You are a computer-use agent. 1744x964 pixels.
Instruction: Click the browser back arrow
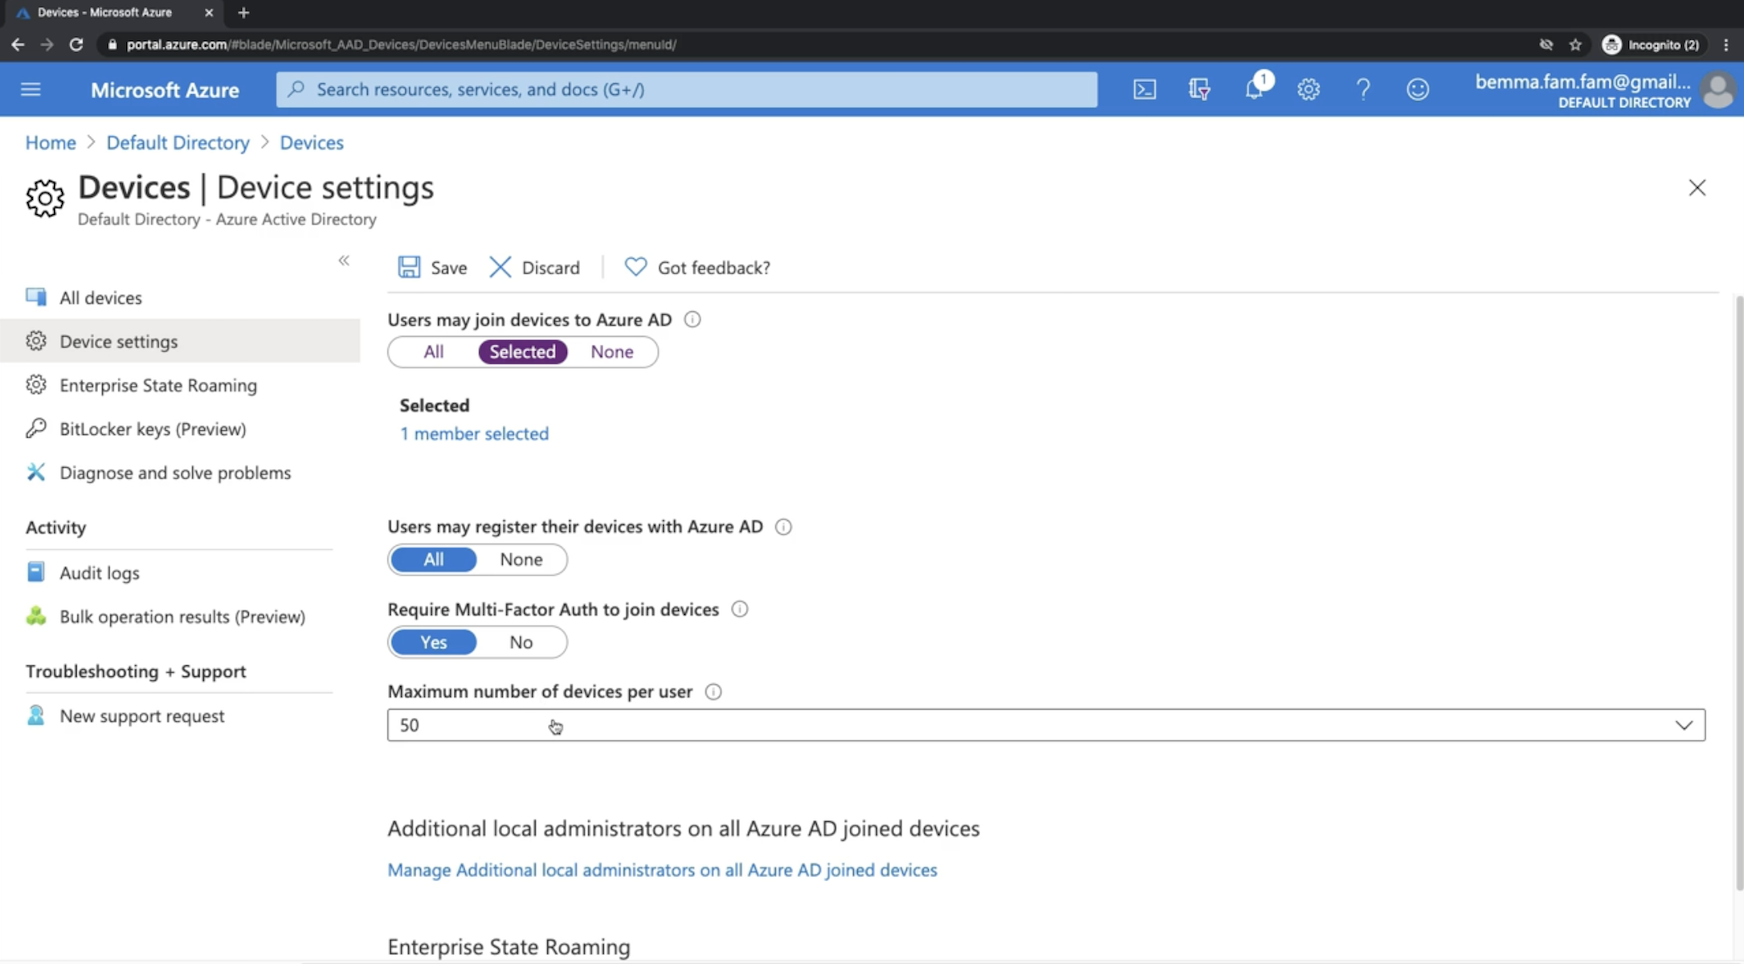click(18, 45)
